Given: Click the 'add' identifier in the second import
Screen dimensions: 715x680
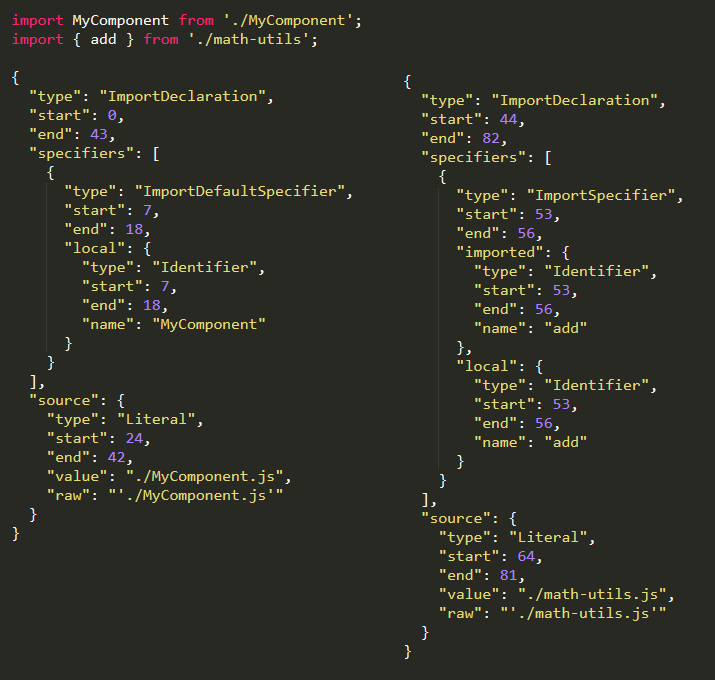Looking at the screenshot, I should coord(104,40).
